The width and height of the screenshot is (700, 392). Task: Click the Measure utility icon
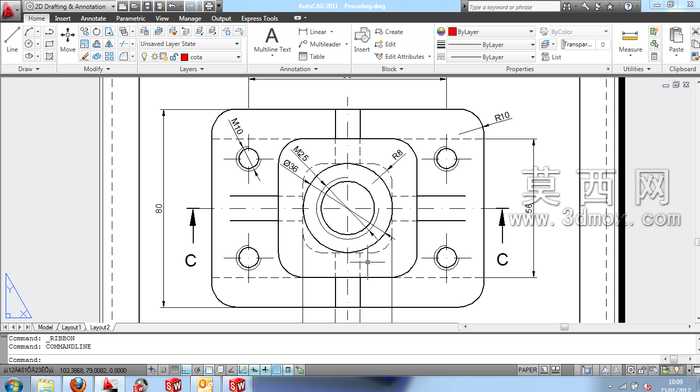(x=630, y=40)
